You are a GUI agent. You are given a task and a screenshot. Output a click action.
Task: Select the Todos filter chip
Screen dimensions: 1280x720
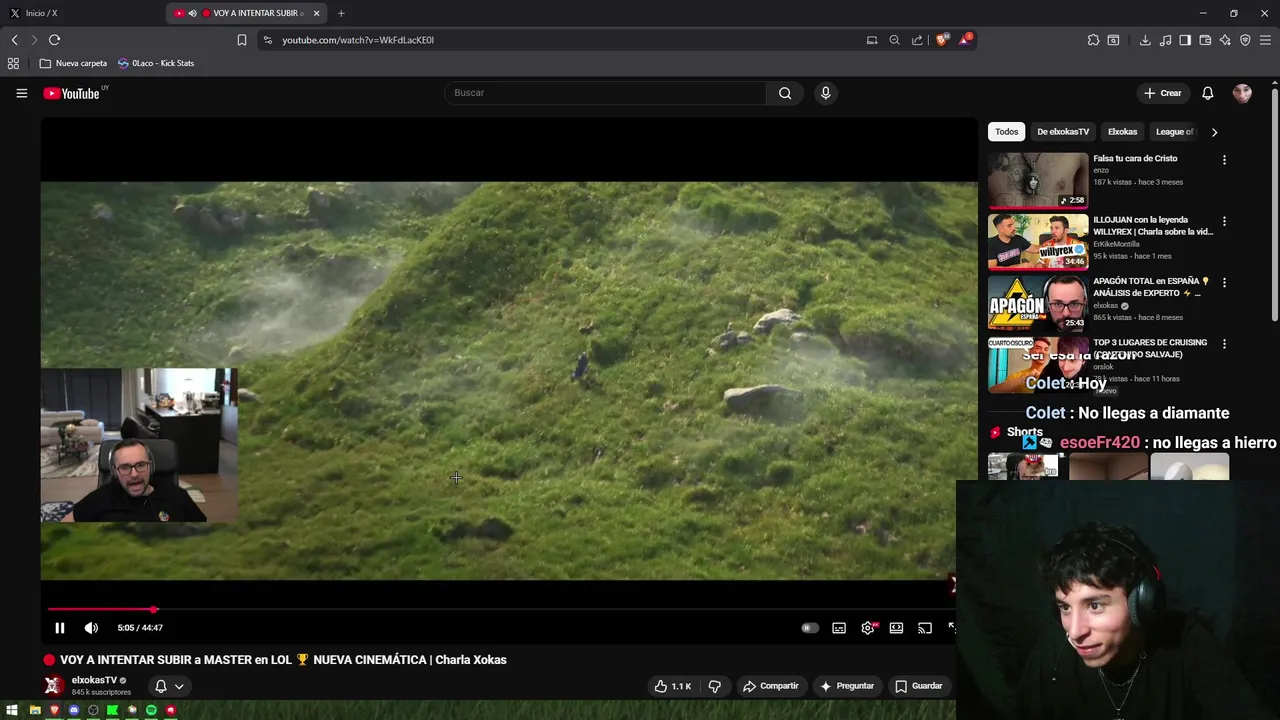coord(1007,132)
